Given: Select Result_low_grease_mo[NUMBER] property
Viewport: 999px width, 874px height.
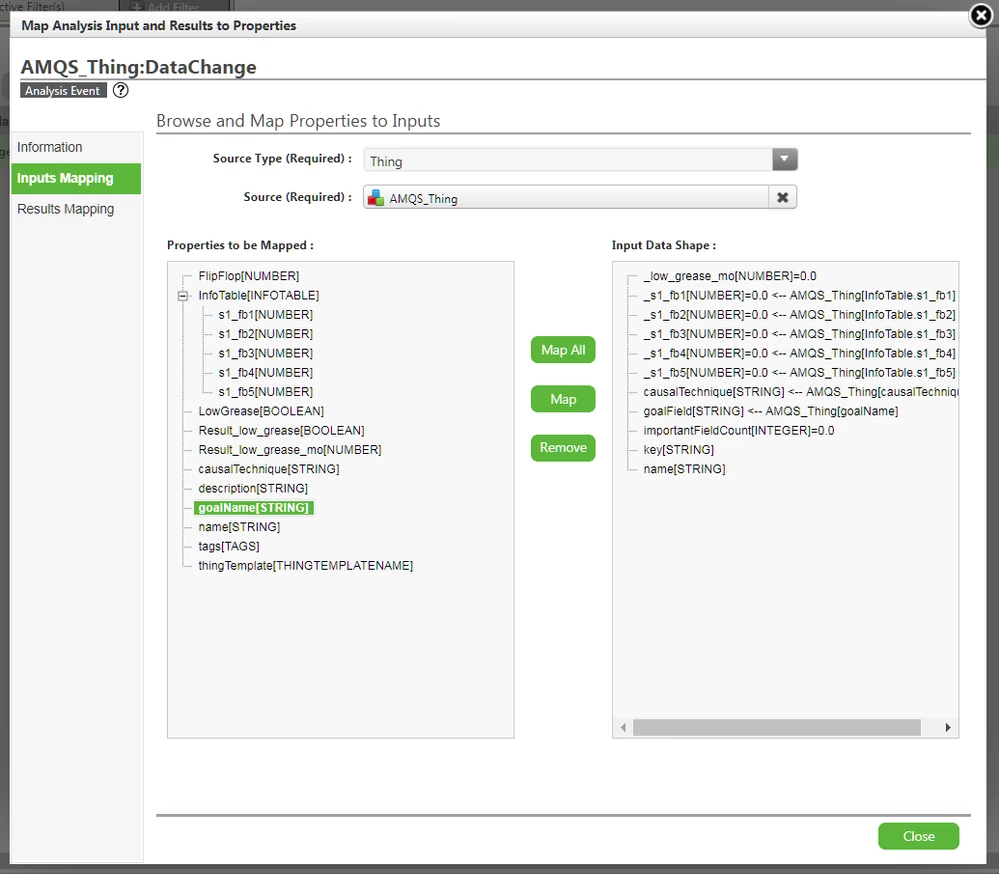Looking at the screenshot, I should point(290,450).
